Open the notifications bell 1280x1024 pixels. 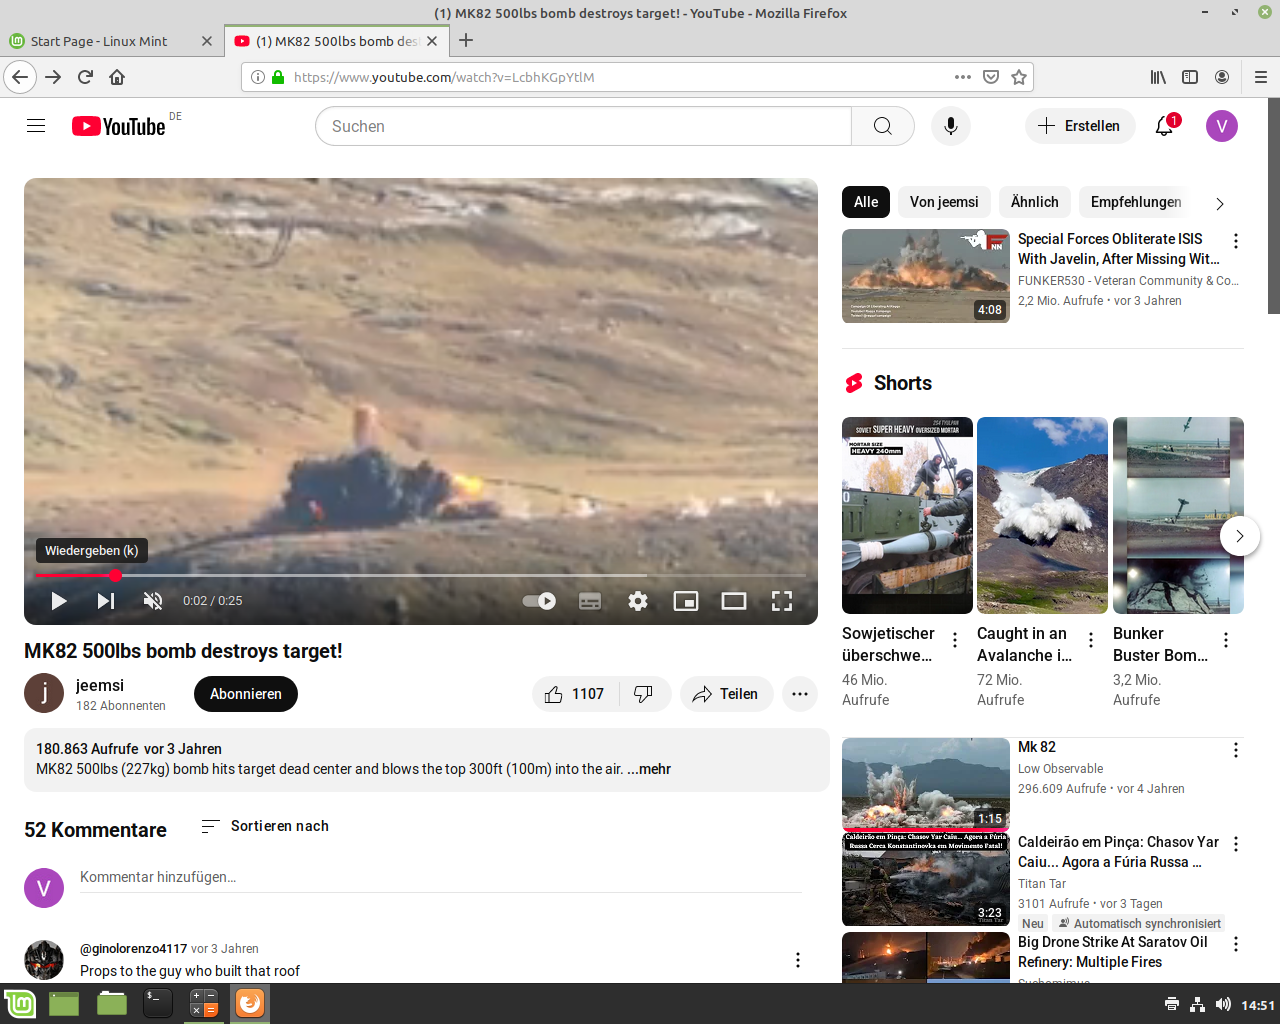[x=1165, y=126]
